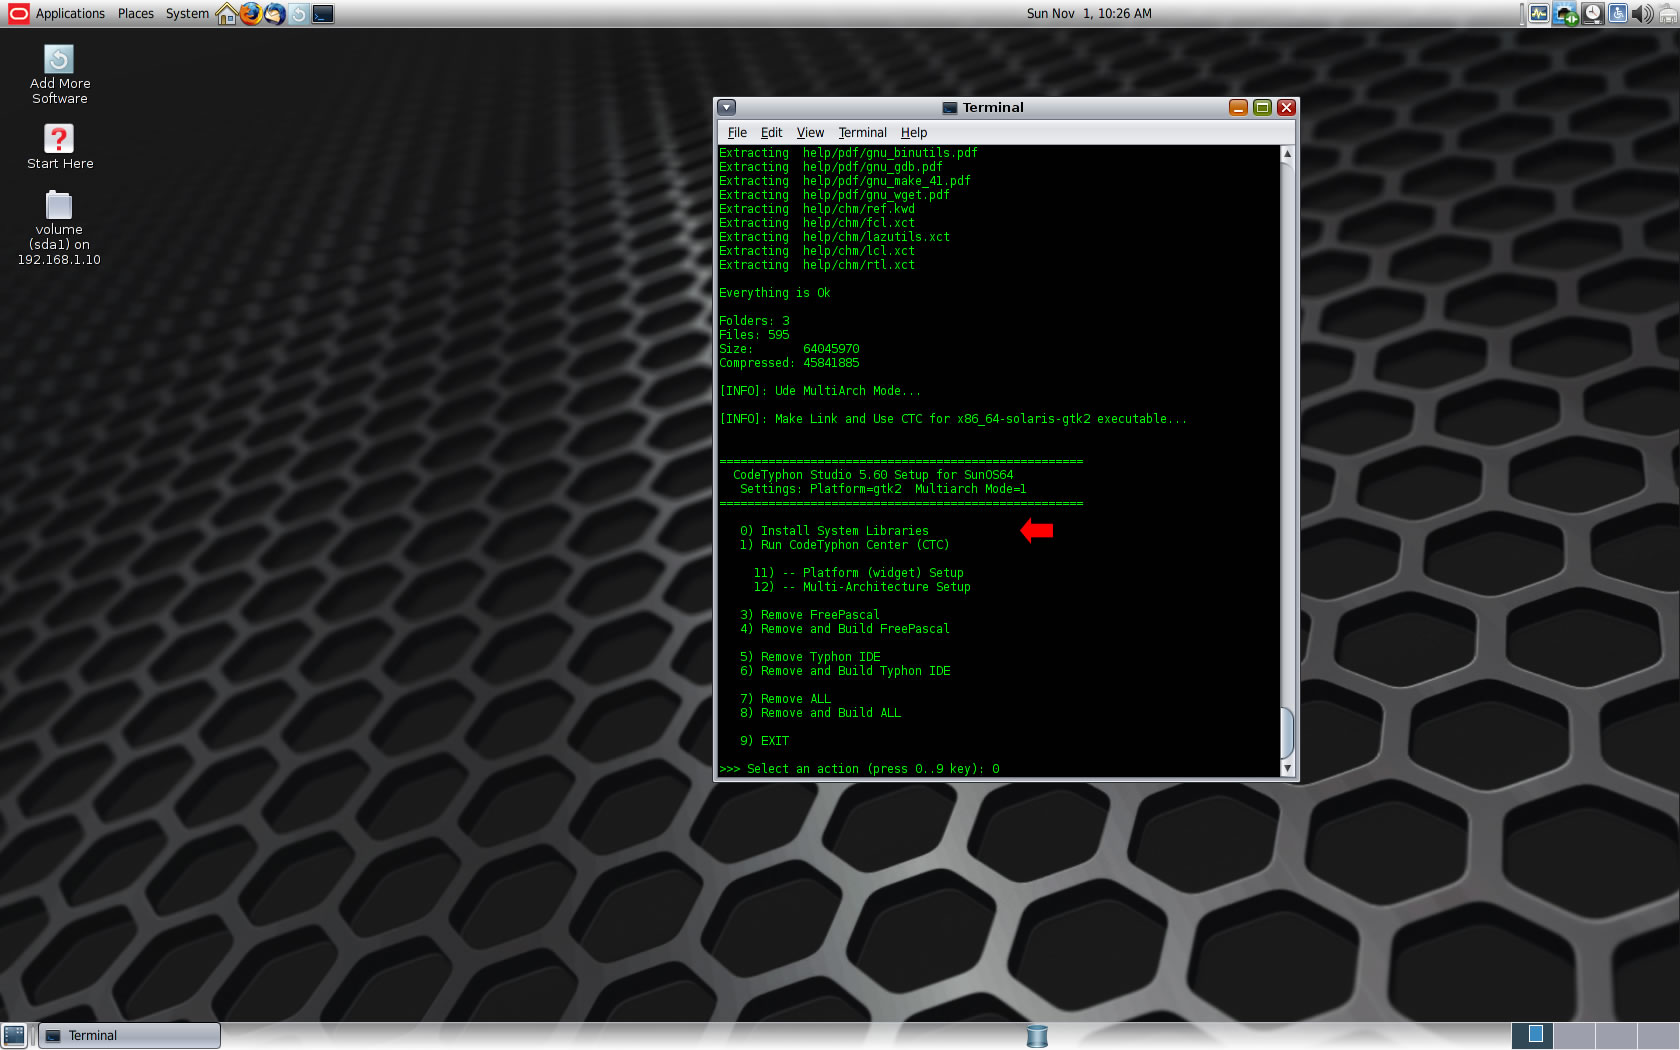Click '0) Install System Libraries' line
This screenshot has width=1680, height=1050.
tap(834, 531)
